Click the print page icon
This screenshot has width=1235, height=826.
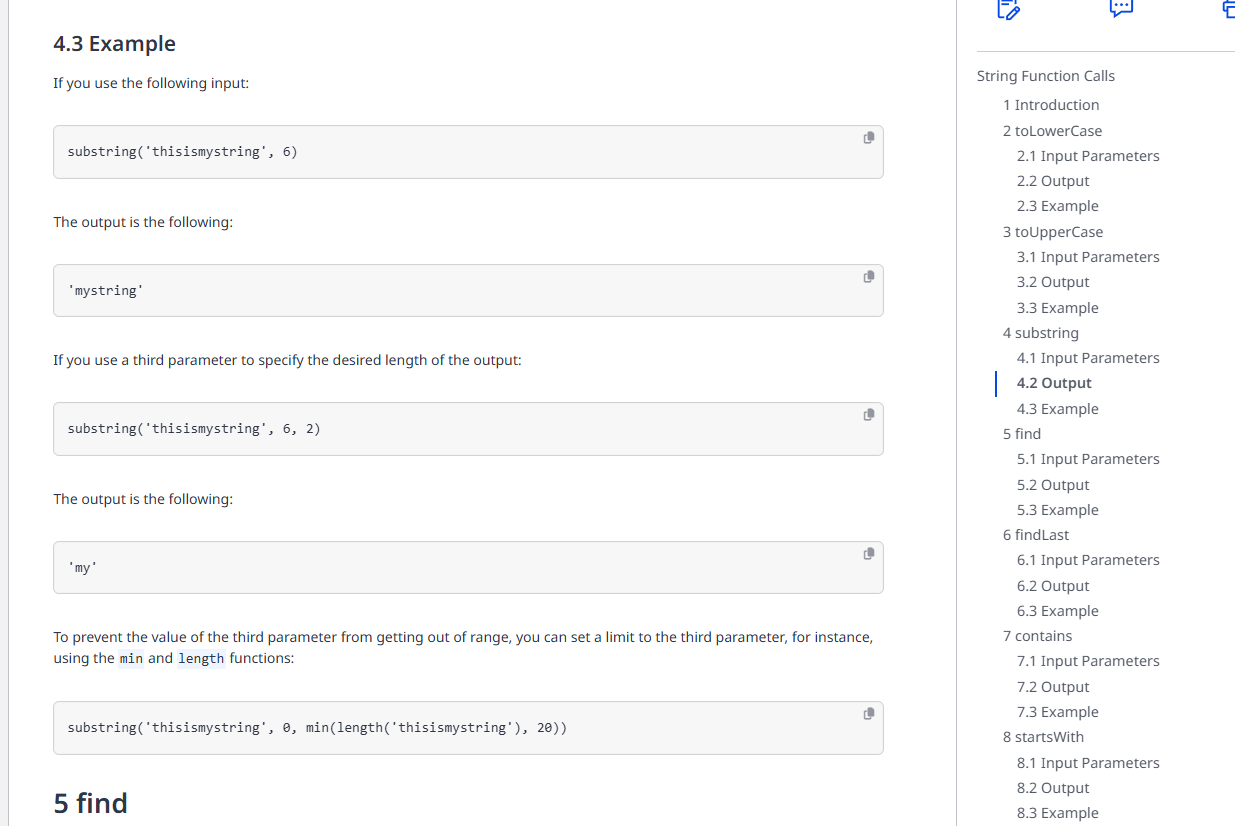(1228, 9)
